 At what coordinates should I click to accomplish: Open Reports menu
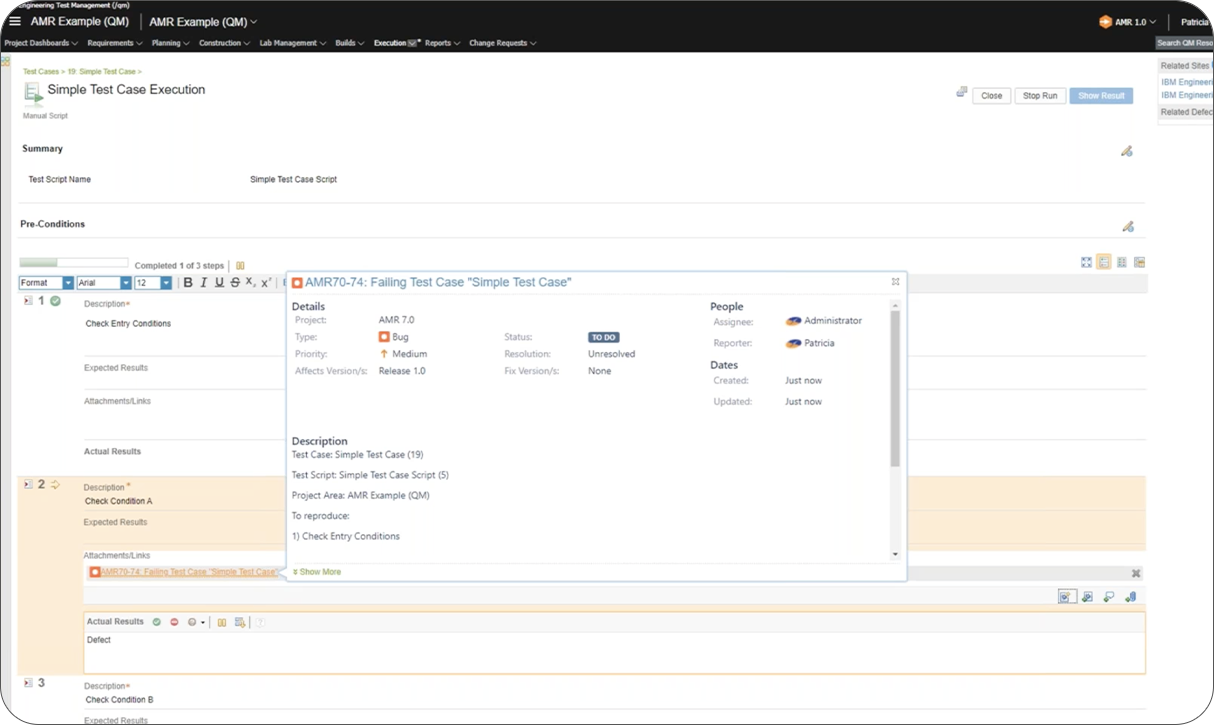(442, 43)
